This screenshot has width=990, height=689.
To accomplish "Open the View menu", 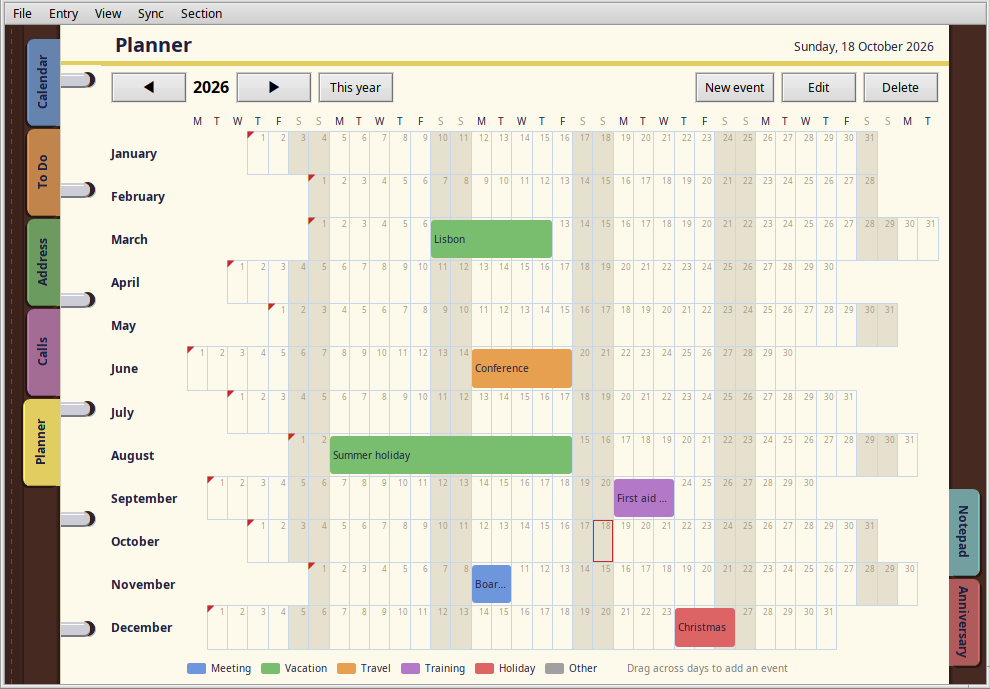I will pos(108,13).
